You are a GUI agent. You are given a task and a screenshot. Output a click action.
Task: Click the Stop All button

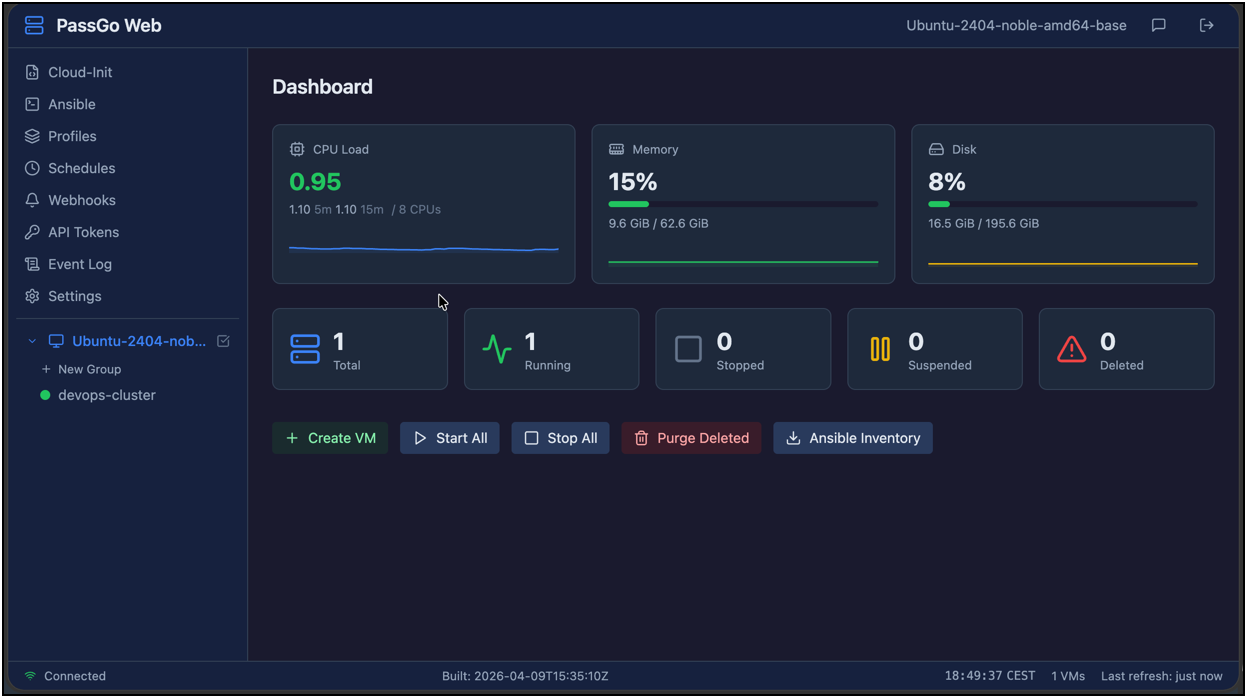coord(560,438)
